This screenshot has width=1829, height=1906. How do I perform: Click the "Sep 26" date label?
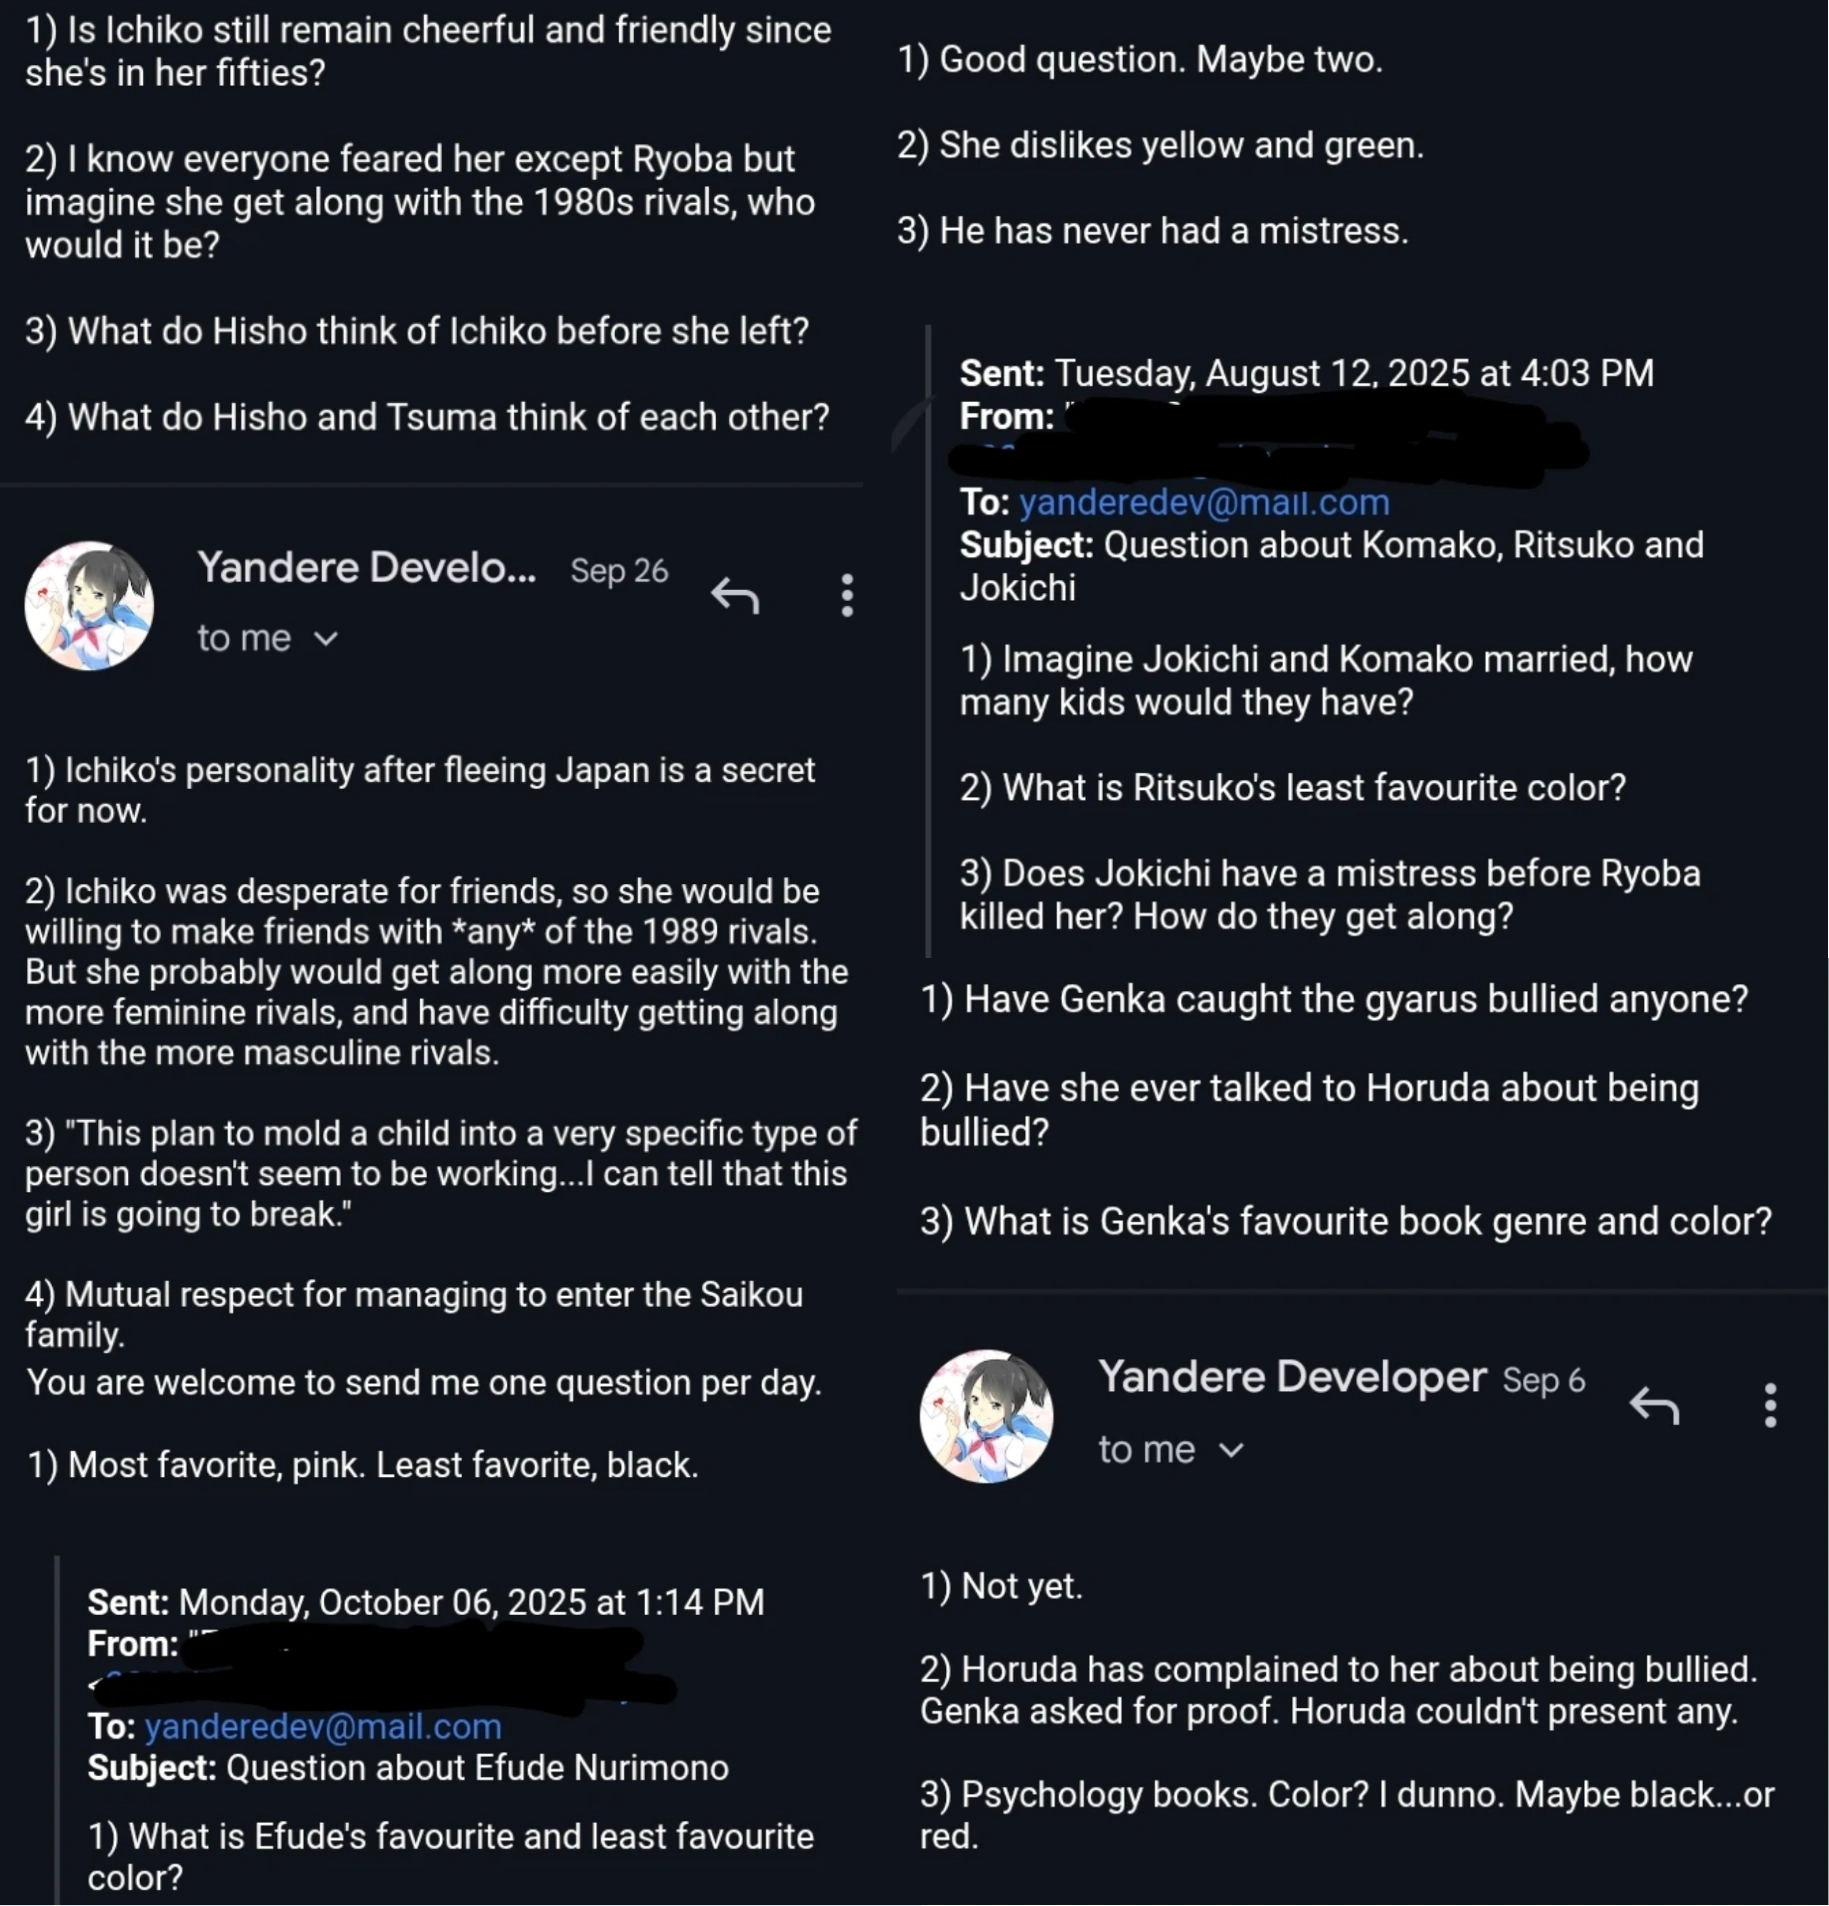click(619, 570)
